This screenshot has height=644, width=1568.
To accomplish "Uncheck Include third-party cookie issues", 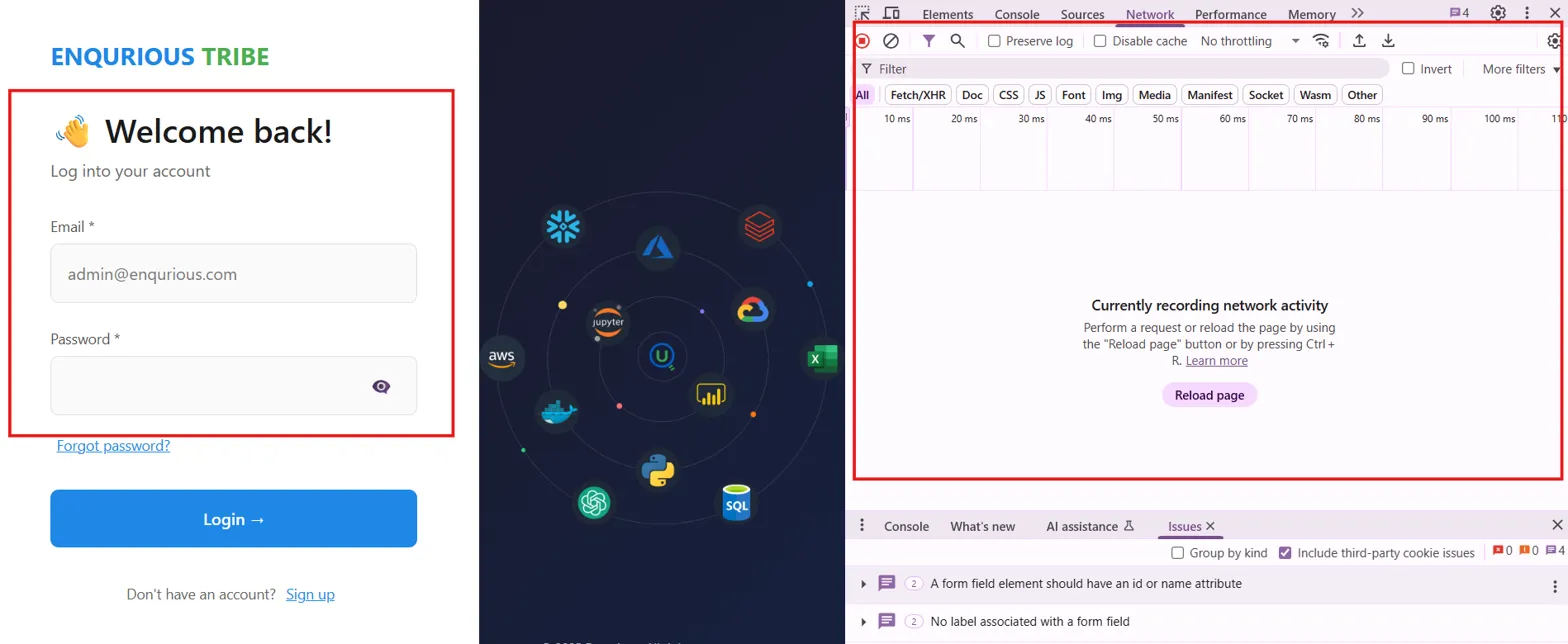I will click(1285, 553).
